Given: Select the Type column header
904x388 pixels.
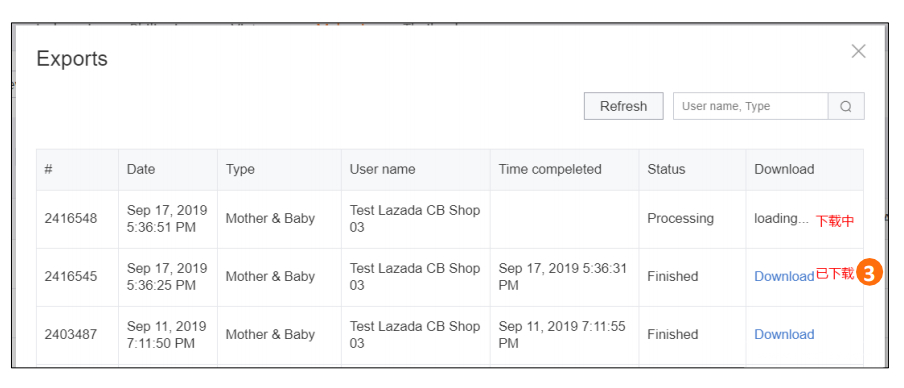Looking at the screenshot, I should (240, 169).
